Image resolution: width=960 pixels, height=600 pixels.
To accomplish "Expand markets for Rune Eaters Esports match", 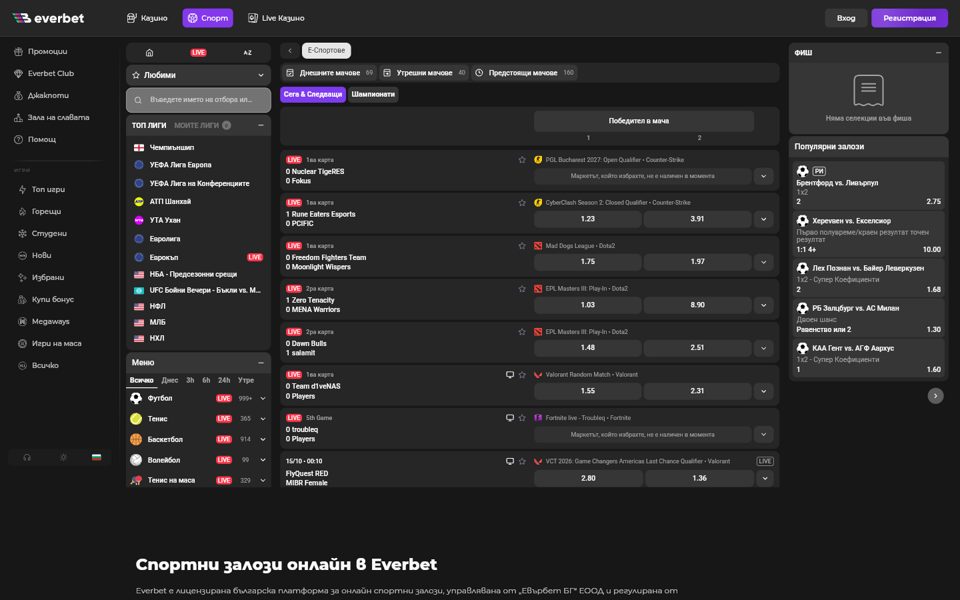I will point(763,219).
